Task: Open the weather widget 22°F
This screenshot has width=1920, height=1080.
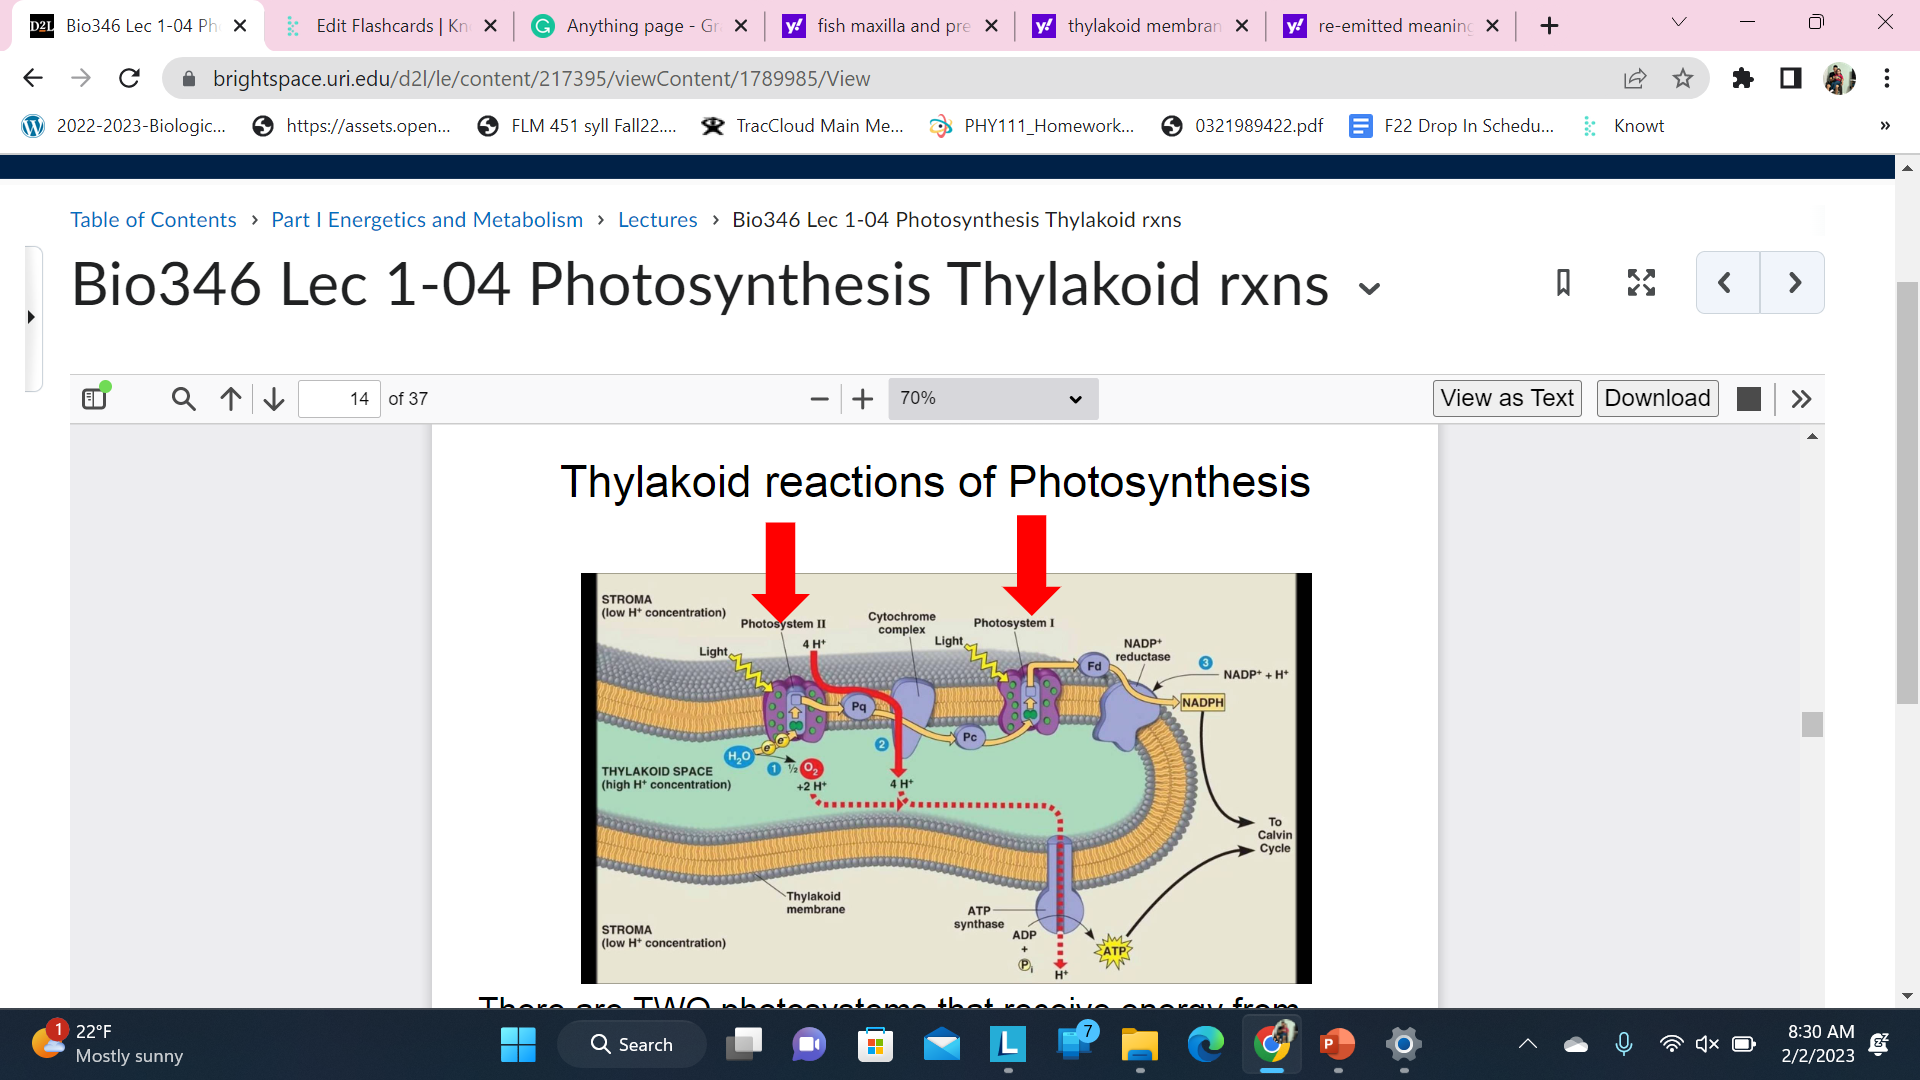Action: (x=108, y=1045)
